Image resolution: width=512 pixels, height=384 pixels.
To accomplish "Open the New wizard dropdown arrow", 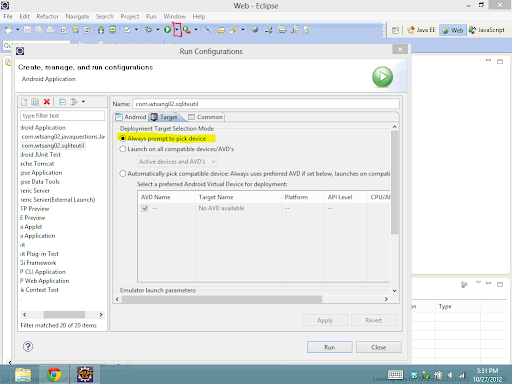I will coord(18,30).
